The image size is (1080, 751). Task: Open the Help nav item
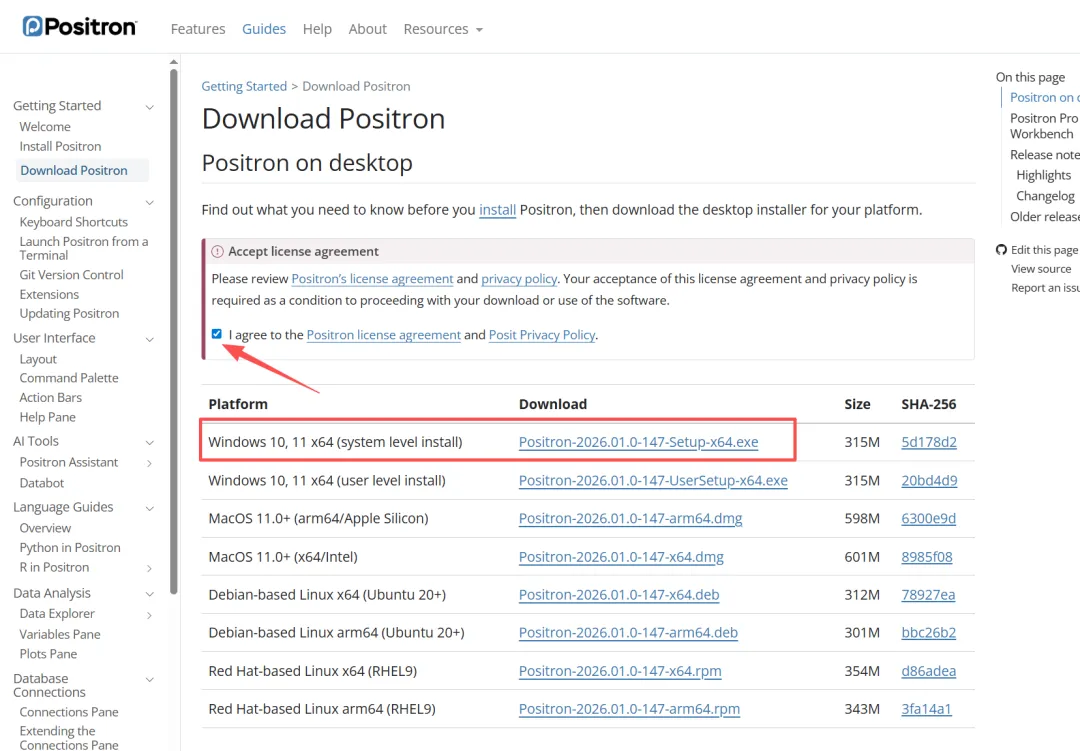click(x=317, y=29)
